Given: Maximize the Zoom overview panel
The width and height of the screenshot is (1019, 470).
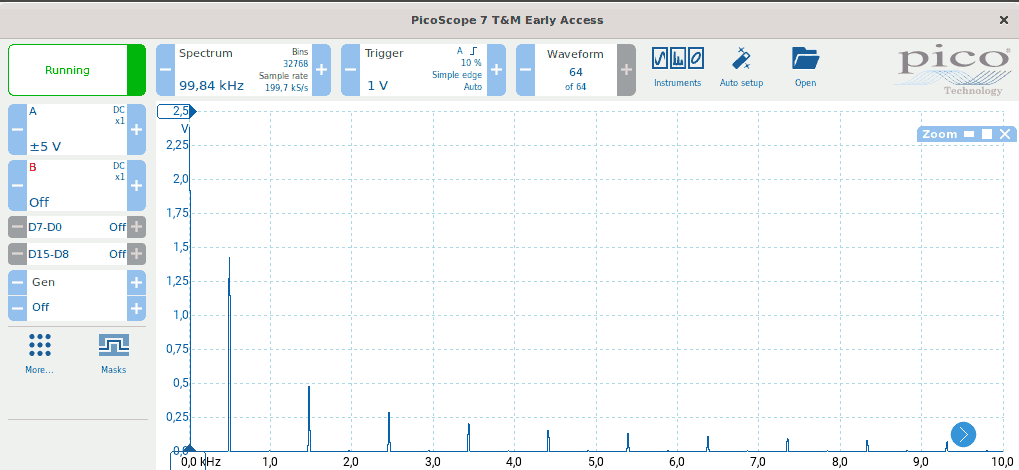Looking at the screenshot, I should (987, 134).
